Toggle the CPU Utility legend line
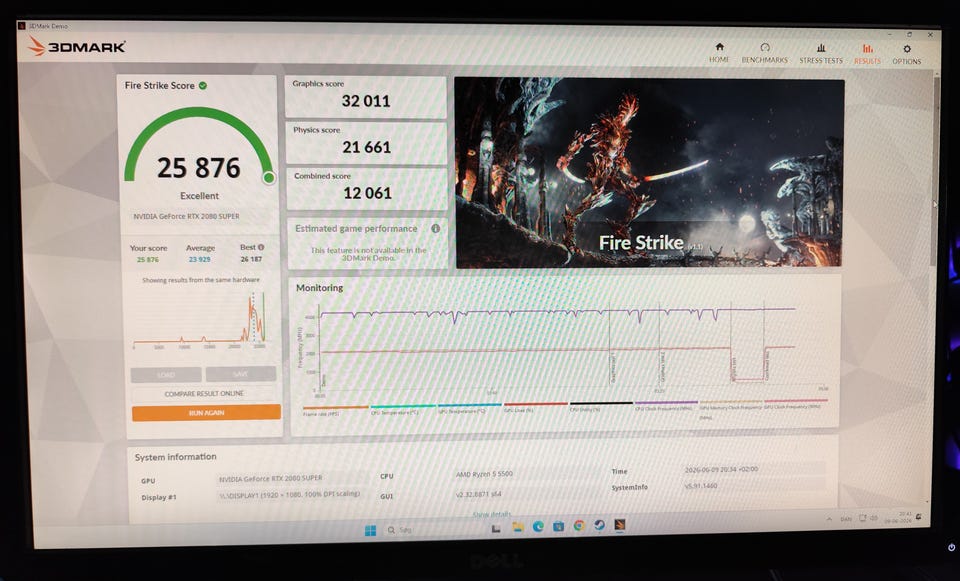Viewport: 960px width, 581px height. 601,406
